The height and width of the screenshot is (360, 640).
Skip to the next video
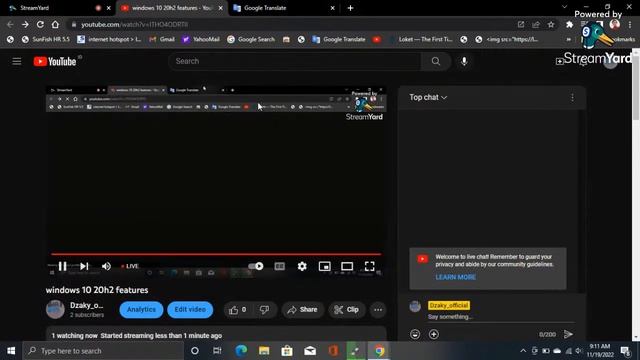tap(84, 266)
